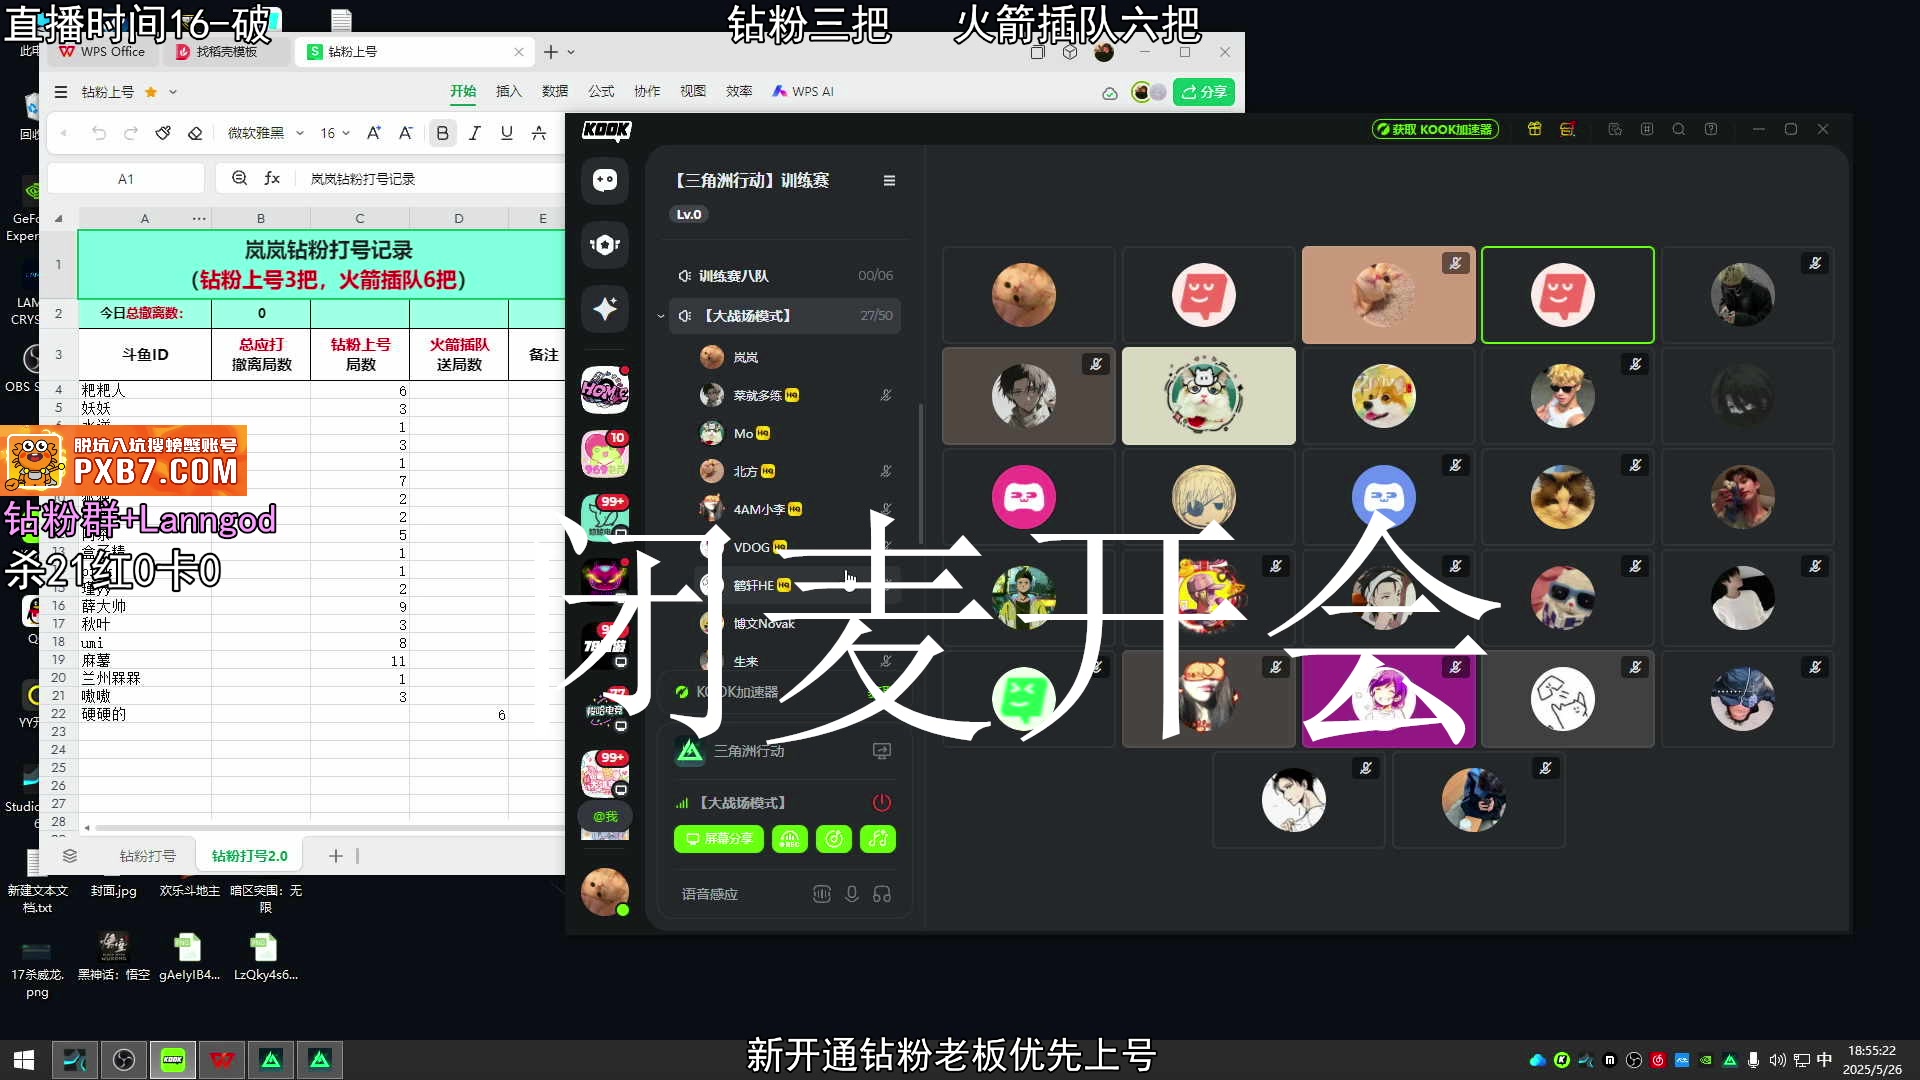
Task: Select user 博文Novak in channel list
Action: pyautogui.click(x=764, y=623)
